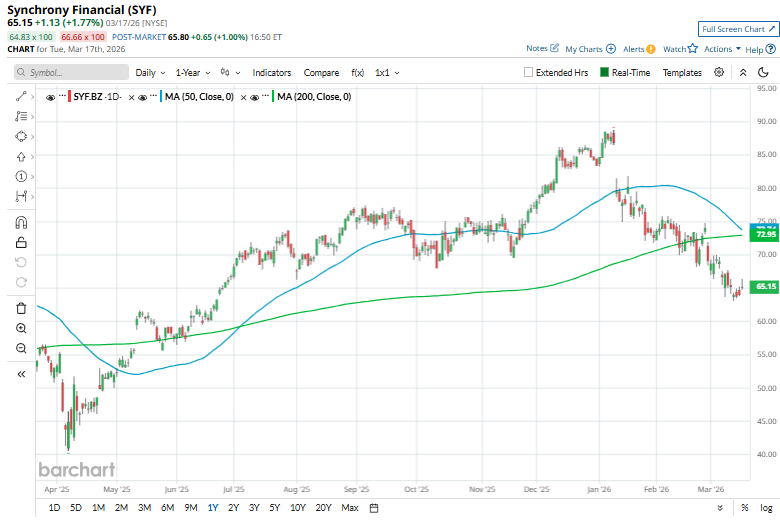Image resolution: width=780 pixels, height=523 pixels.
Task: Open the calendar date range picker
Action: pos(373,508)
